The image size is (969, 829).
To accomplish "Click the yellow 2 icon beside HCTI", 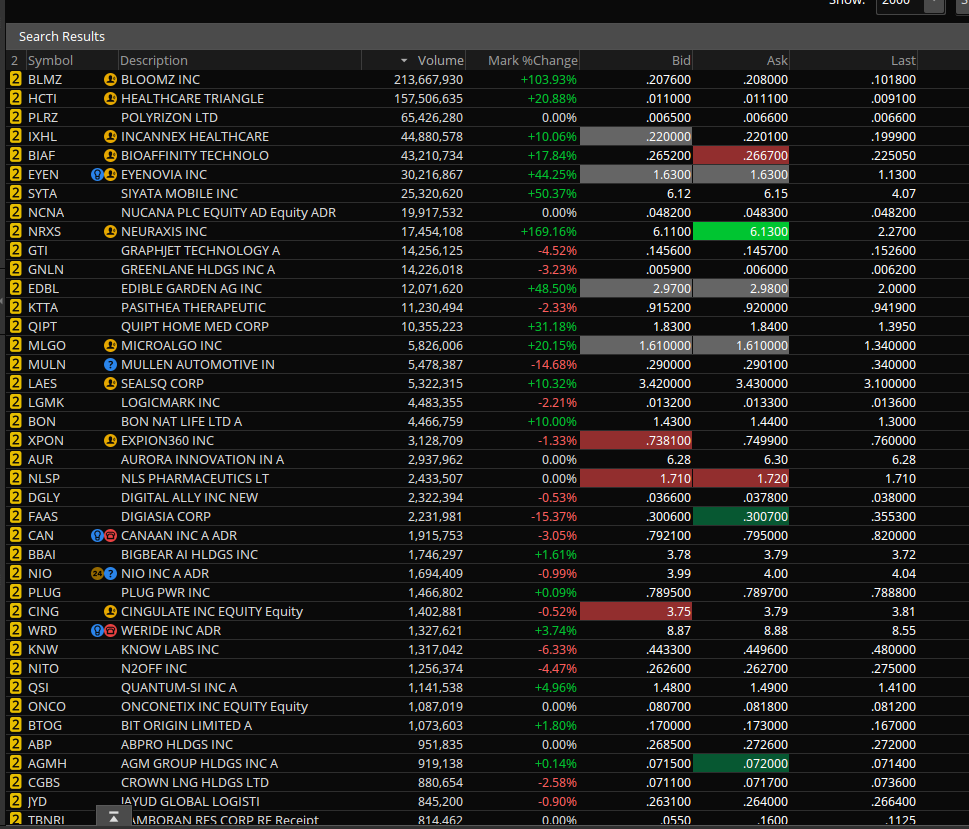I will pos(15,98).
